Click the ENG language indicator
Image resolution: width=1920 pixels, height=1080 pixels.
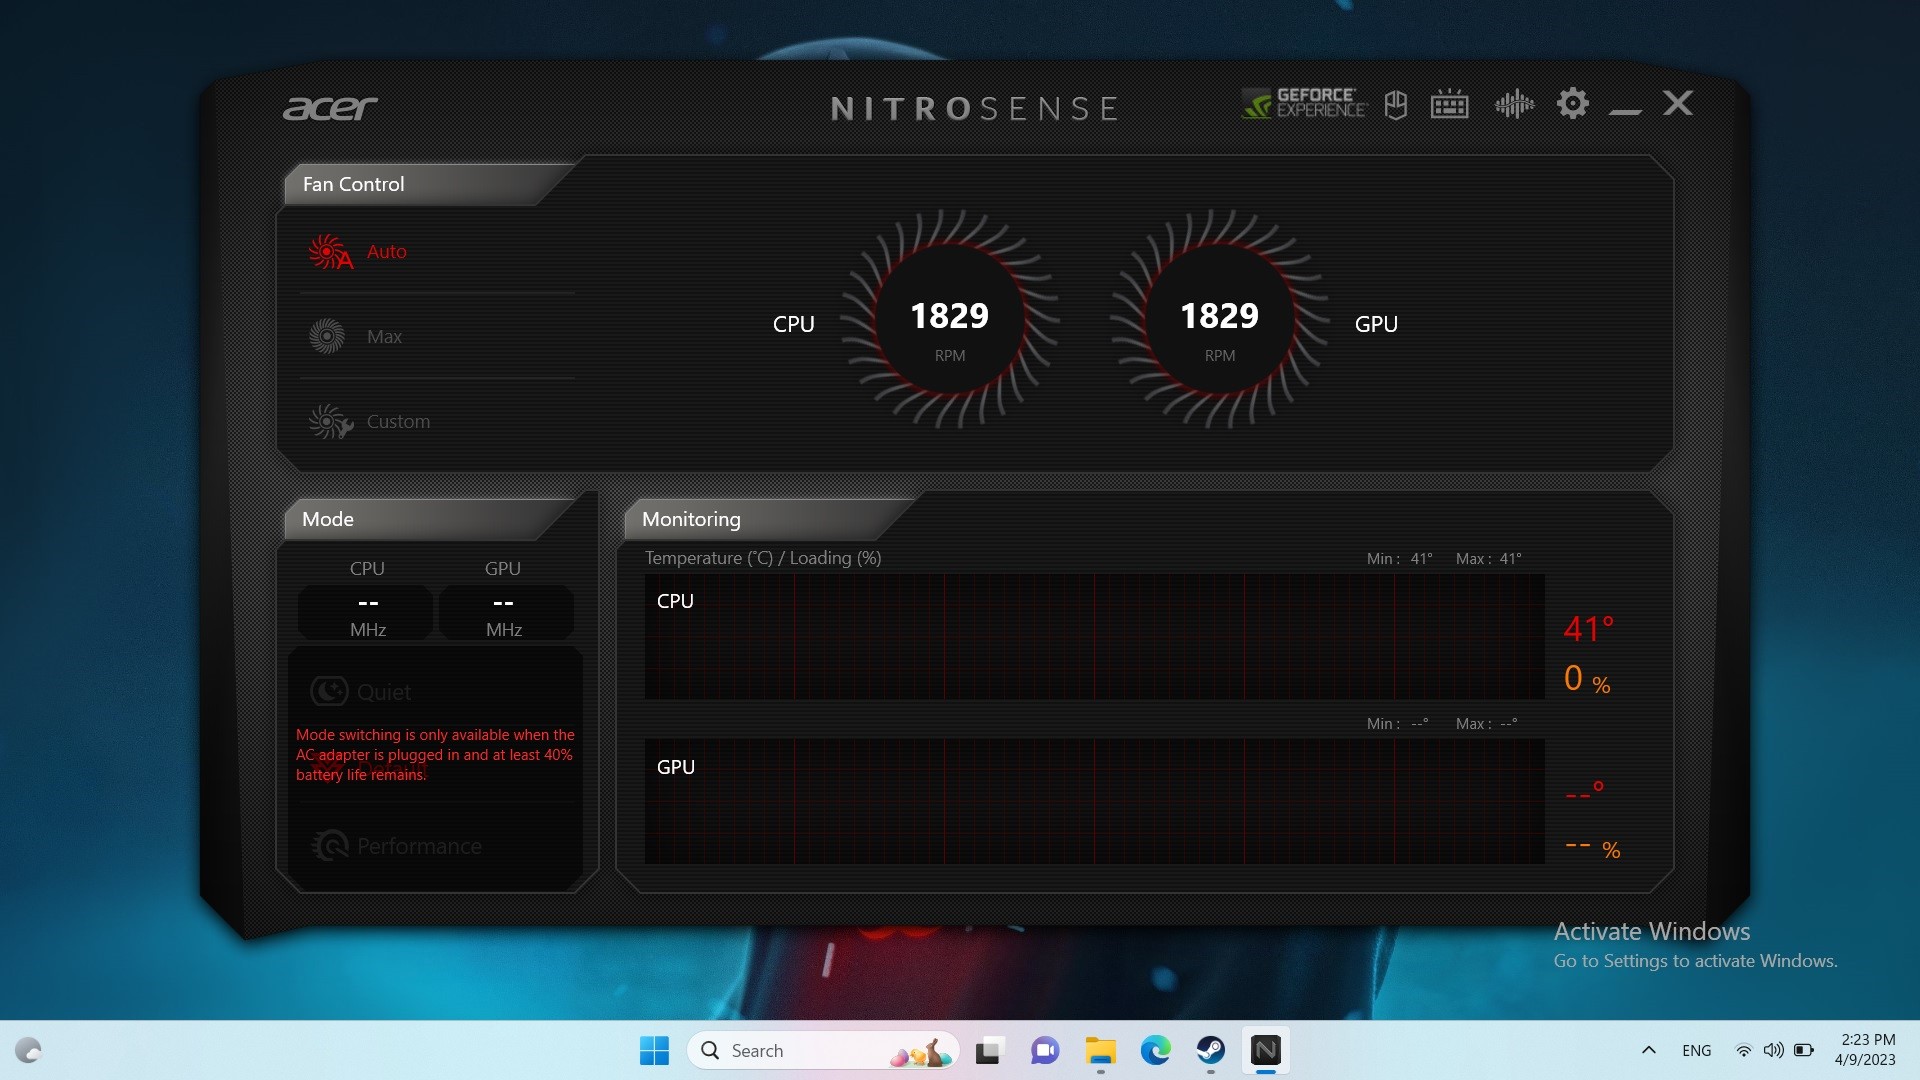point(1697,1051)
